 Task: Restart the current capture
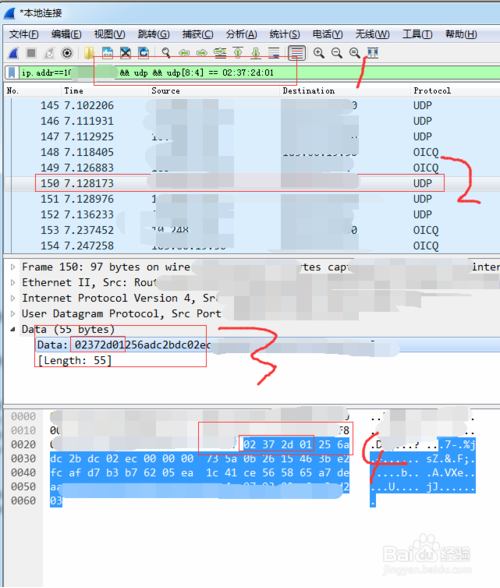(x=49, y=53)
